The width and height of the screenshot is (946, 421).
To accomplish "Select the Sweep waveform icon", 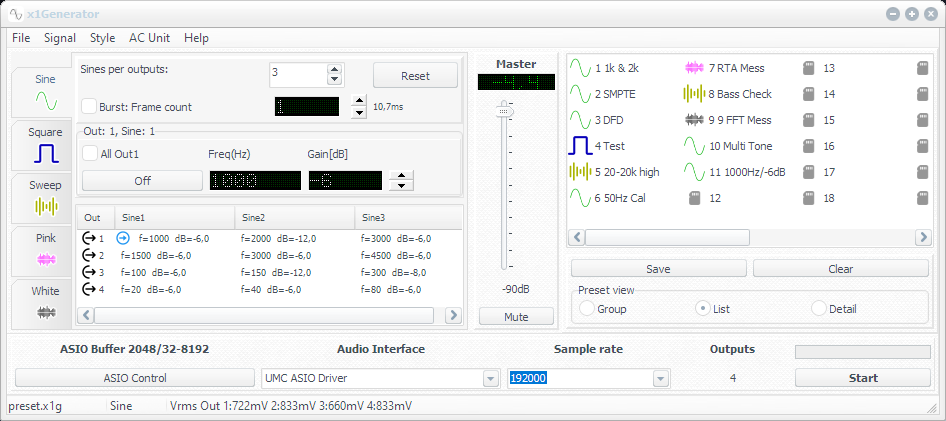I will [45, 206].
